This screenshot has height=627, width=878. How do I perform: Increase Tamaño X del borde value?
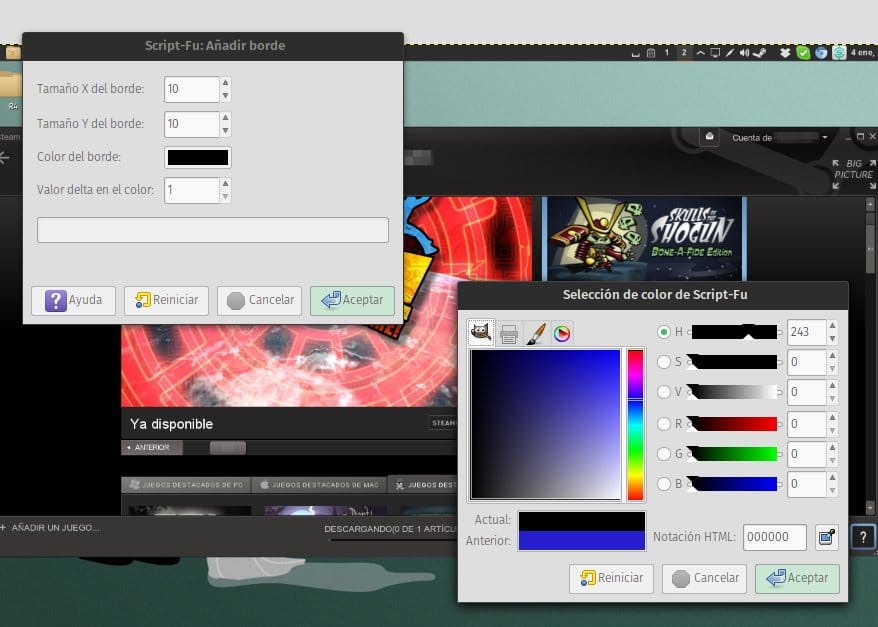[x=225, y=83]
